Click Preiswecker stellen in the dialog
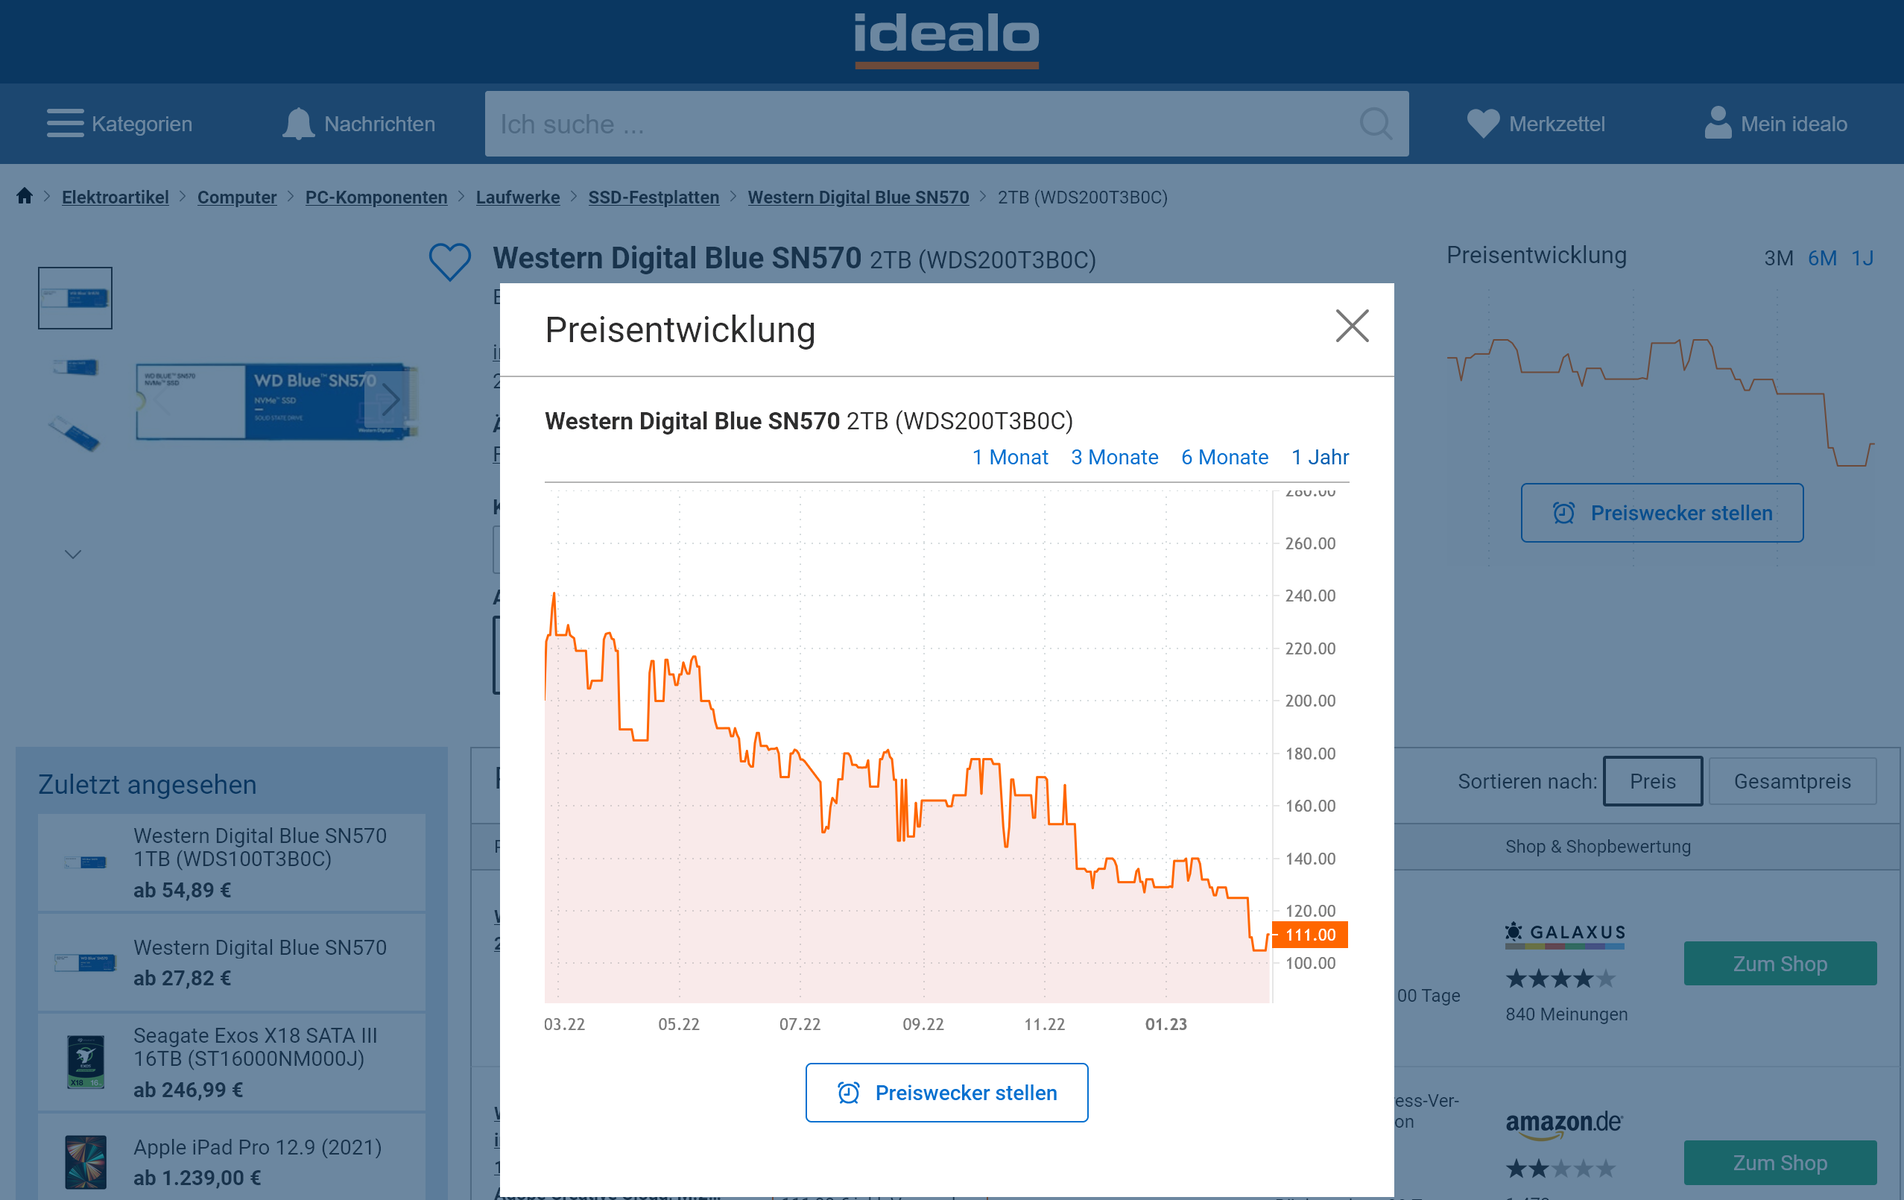The width and height of the screenshot is (1904, 1200). (x=946, y=1093)
